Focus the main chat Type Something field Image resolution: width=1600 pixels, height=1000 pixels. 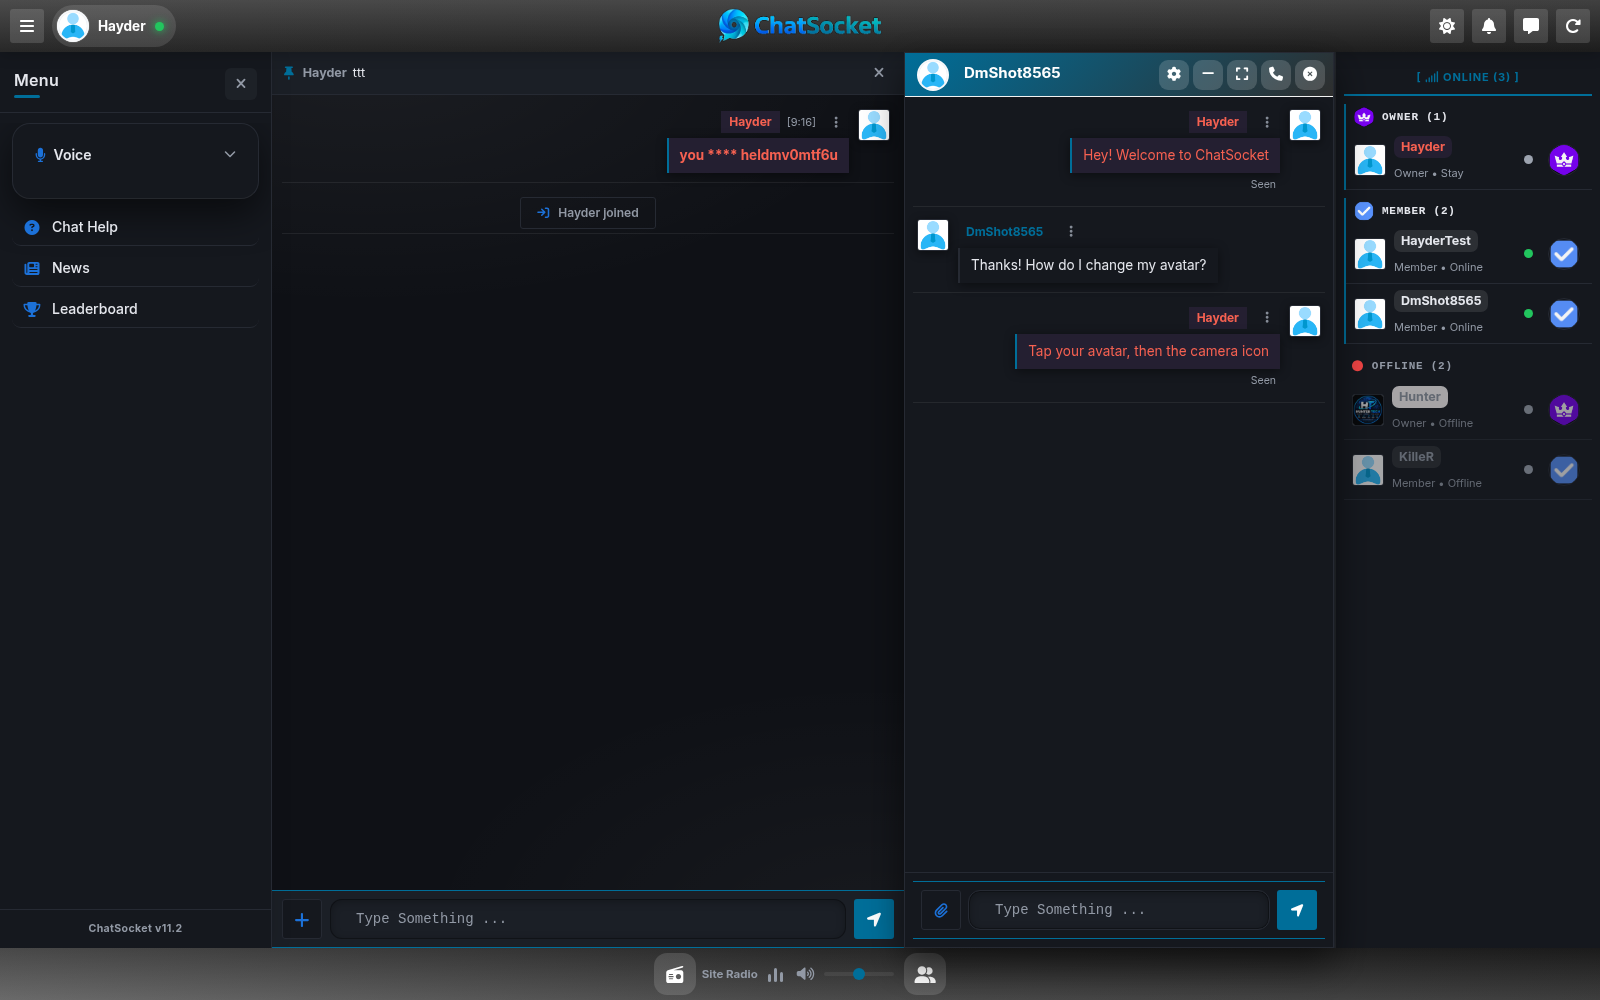point(588,919)
